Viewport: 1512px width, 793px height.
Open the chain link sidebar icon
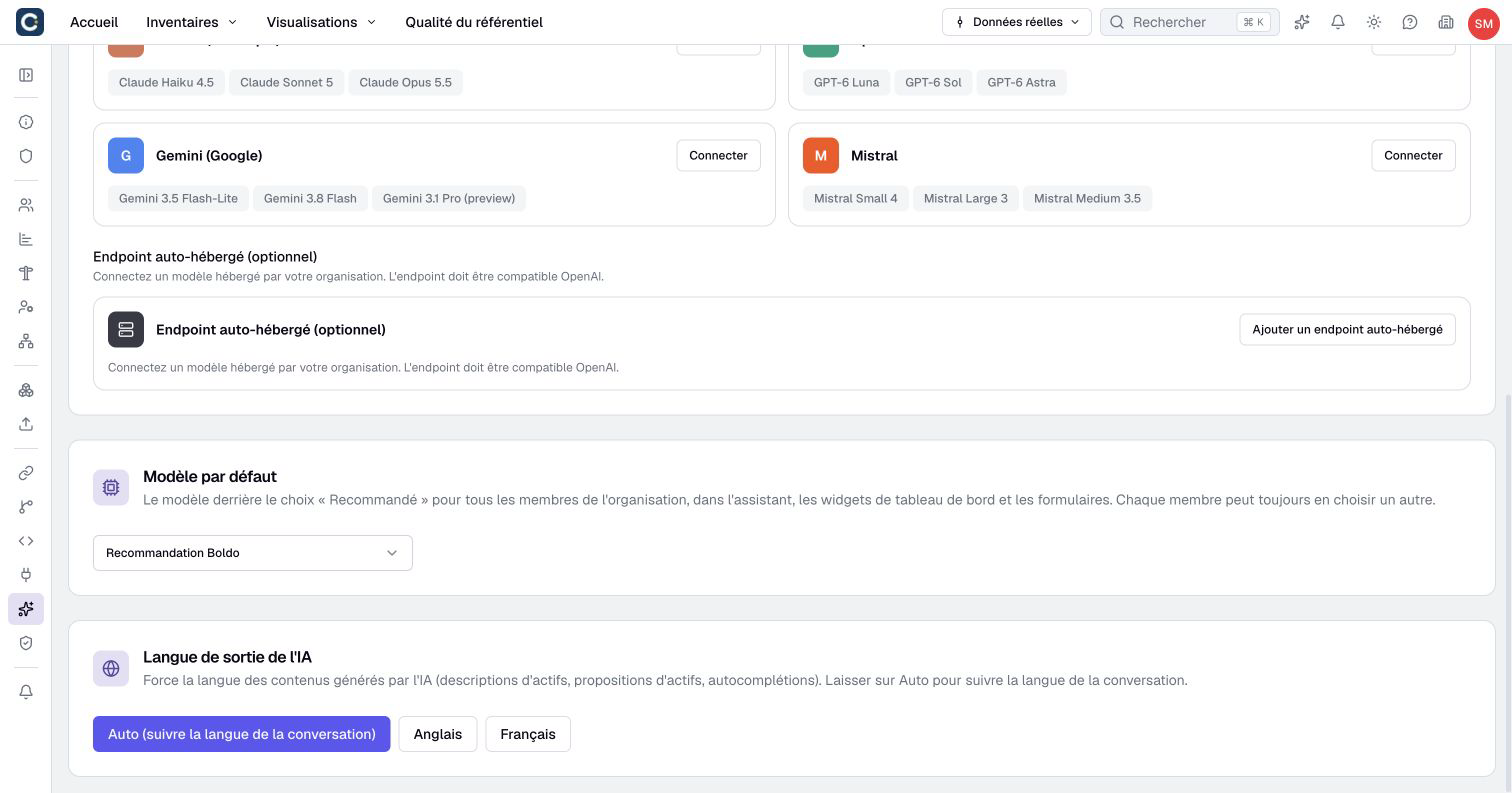(26, 473)
